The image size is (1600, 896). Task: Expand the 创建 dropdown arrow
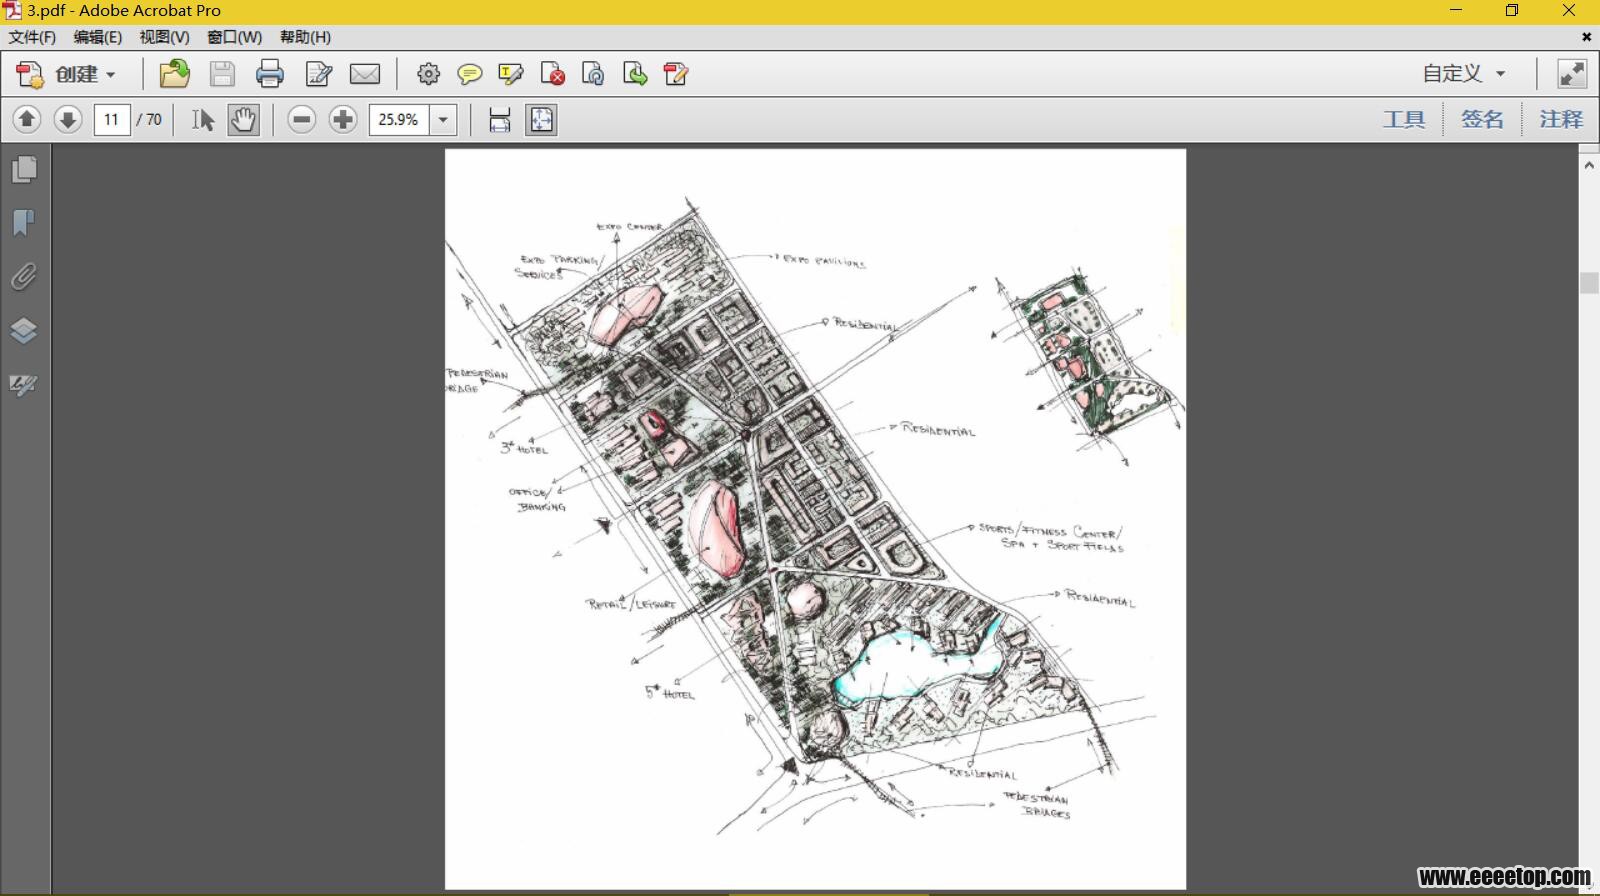(x=111, y=75)
